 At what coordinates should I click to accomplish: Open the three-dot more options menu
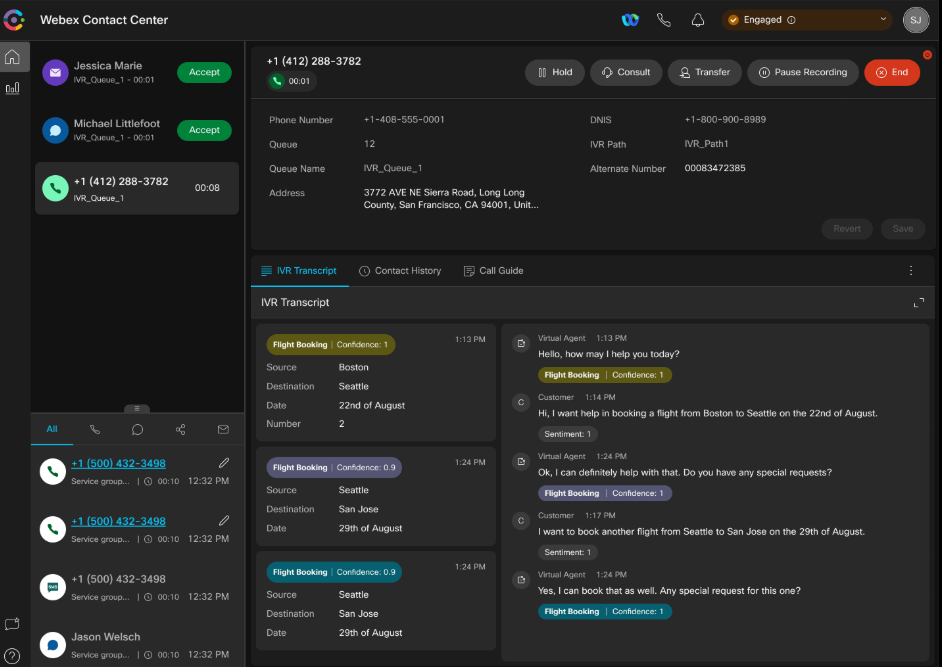point(911,270)
